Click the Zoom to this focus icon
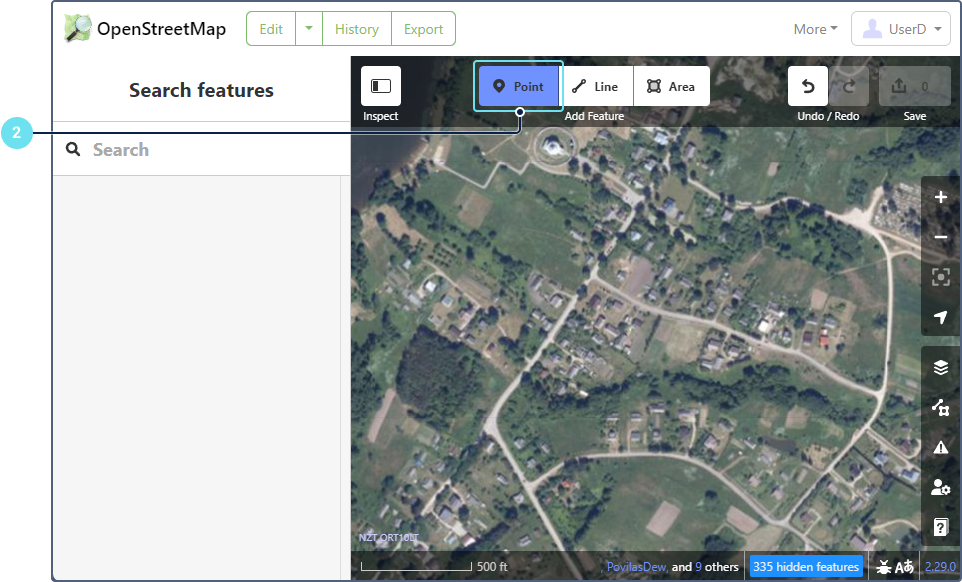962x582 pixels. [x=940, y=277]
